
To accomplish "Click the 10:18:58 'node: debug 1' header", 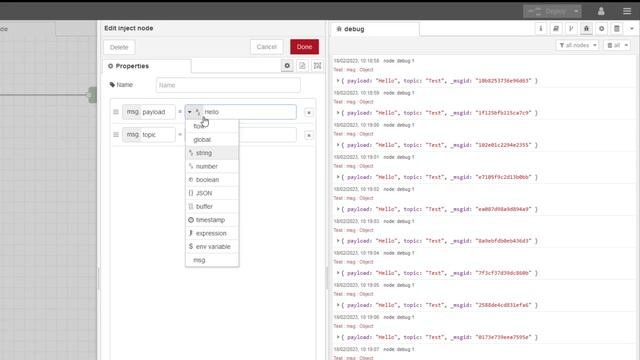I will click(399, 61).
